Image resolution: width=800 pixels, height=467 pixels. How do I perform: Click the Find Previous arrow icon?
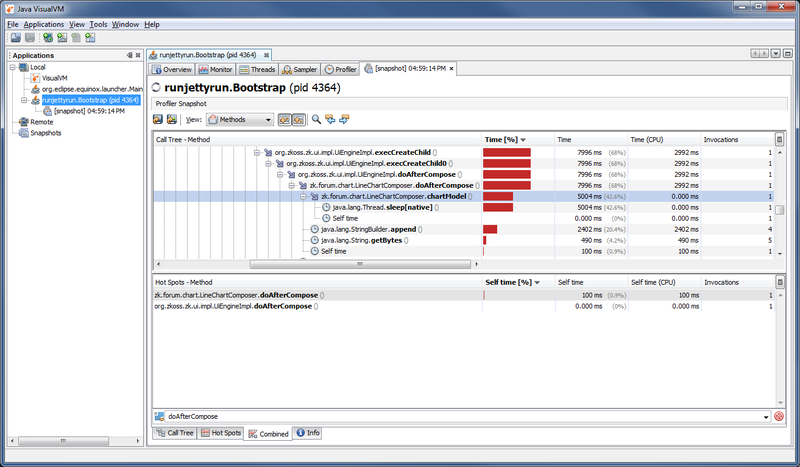tap(330, 119)
